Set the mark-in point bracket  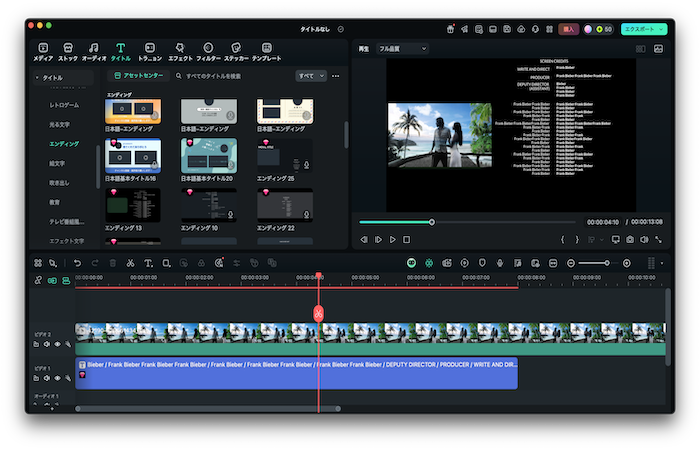click(562, 240)
